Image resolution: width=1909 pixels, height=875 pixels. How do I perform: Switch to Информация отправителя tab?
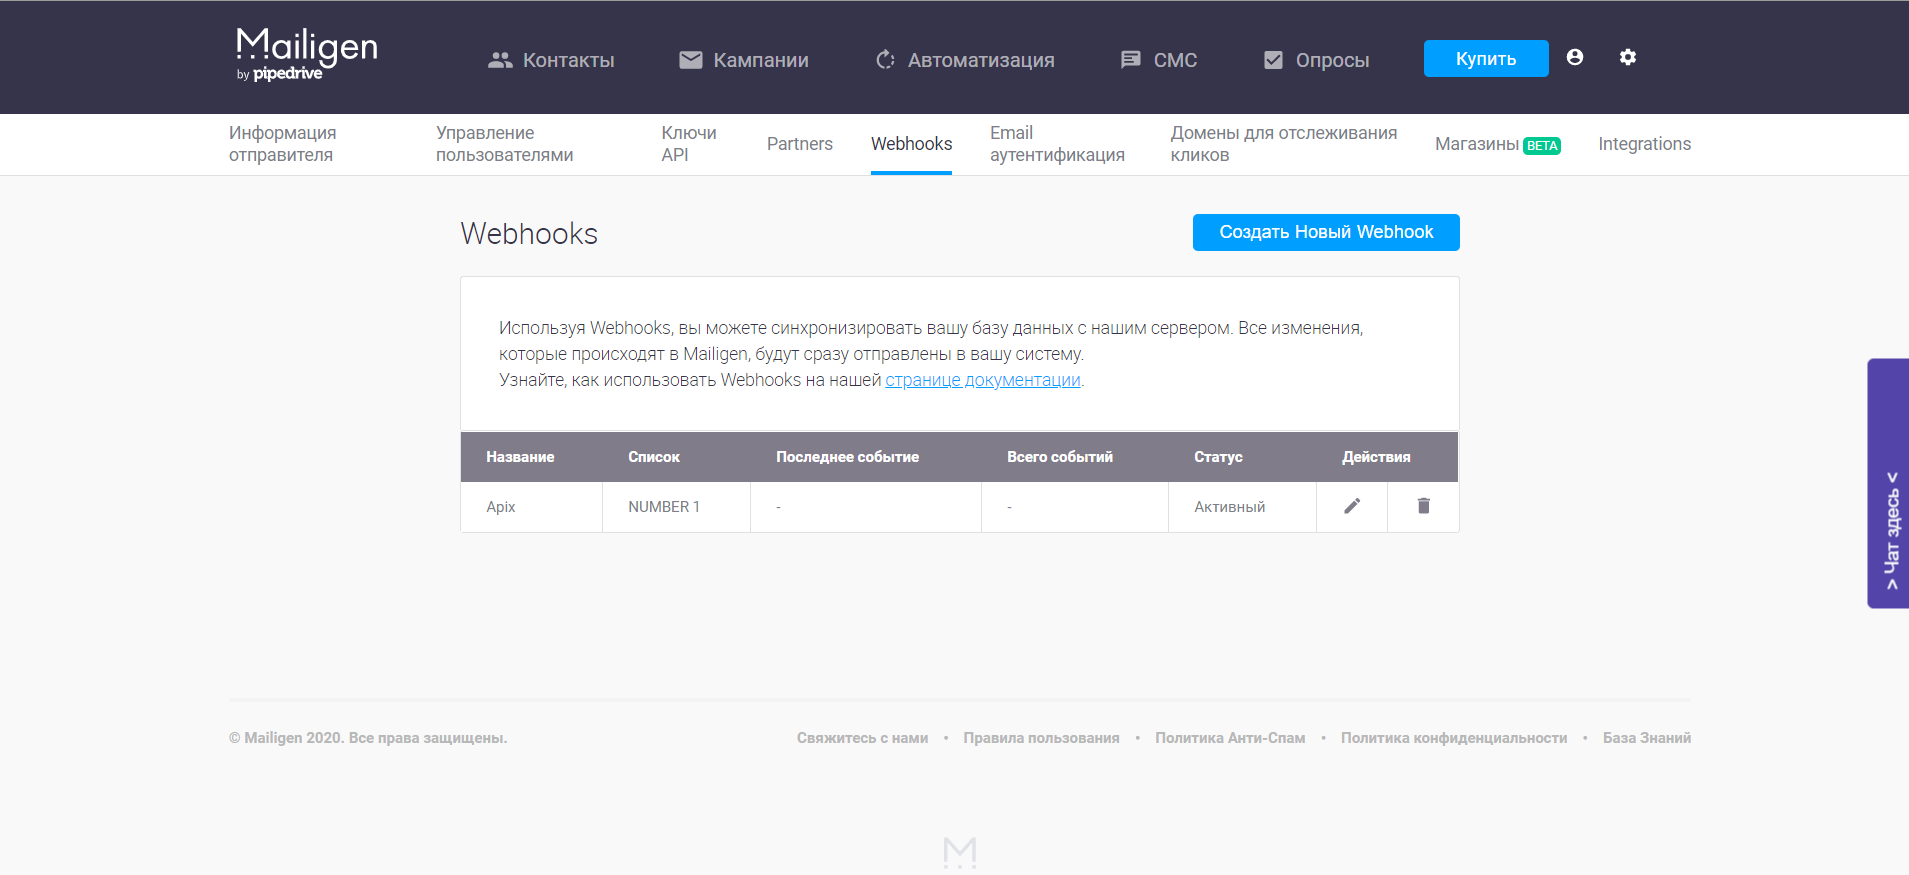[x=283, y=144]
